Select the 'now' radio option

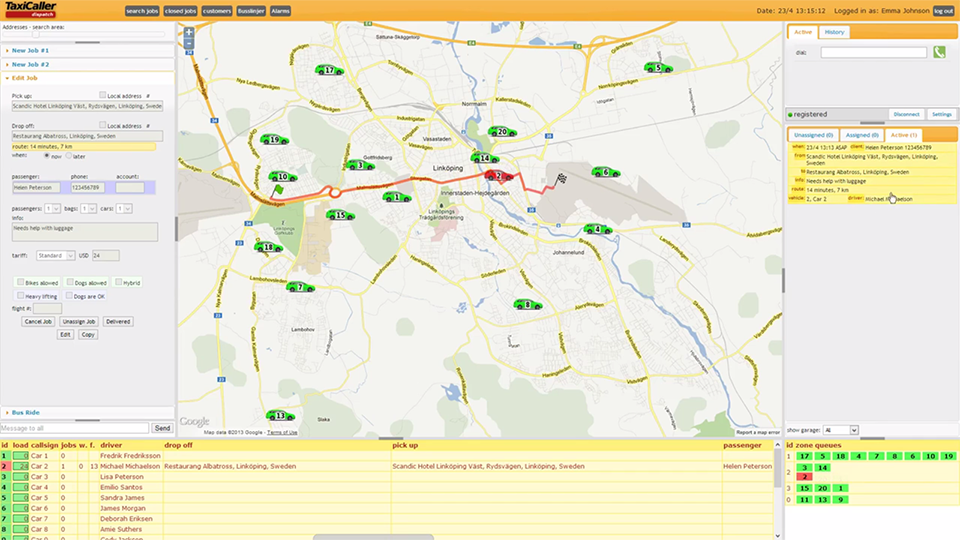pos(47,156)
